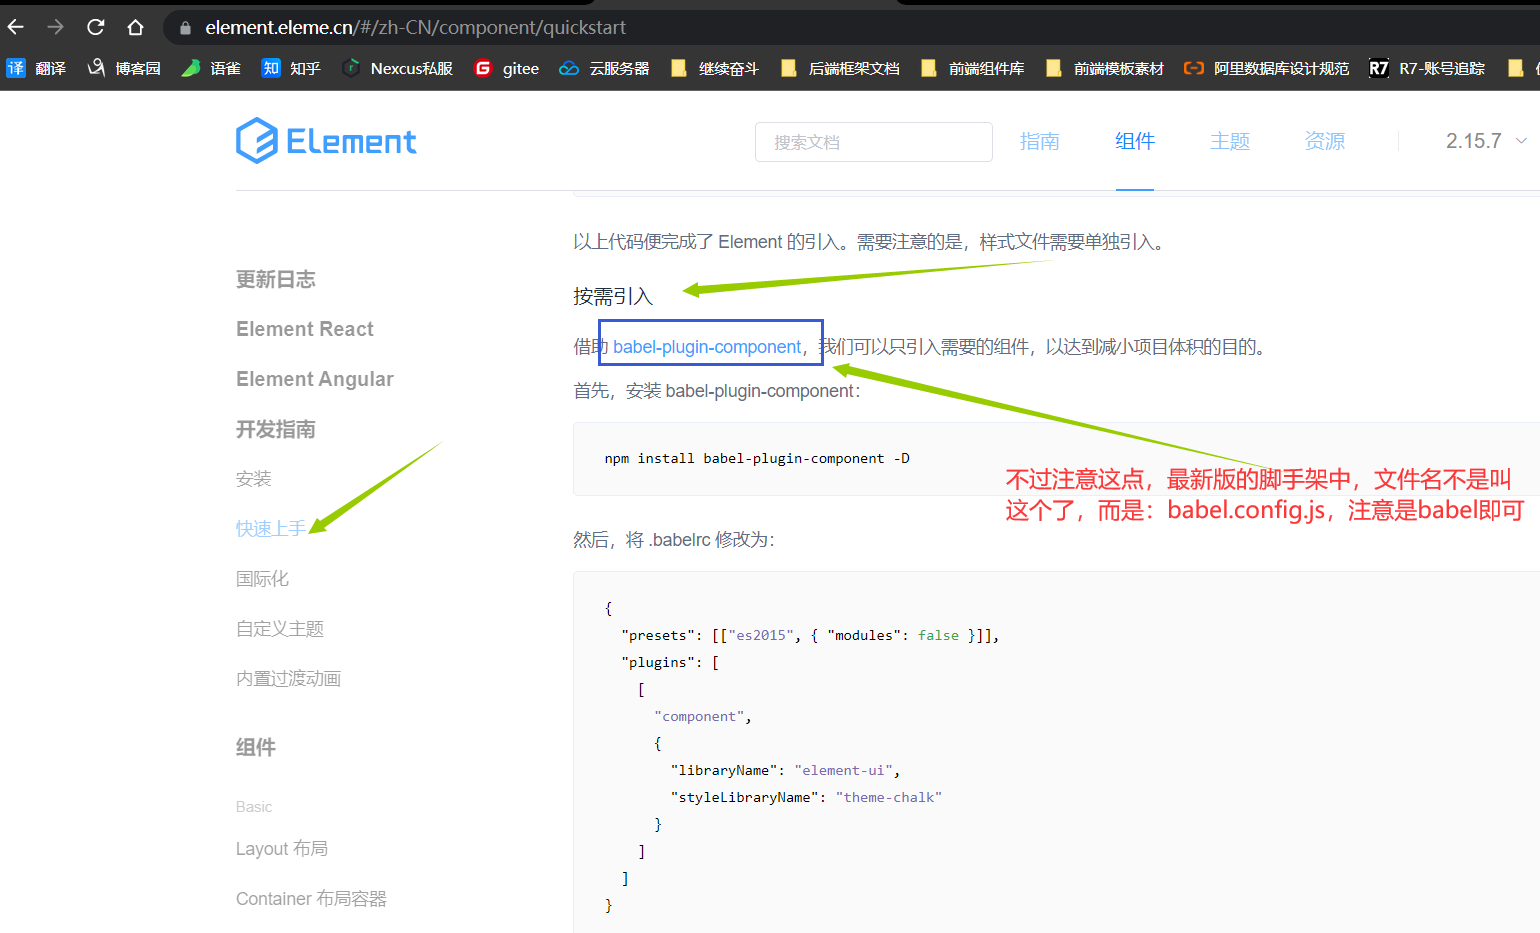Open the 阿里数据库设计规范 bookmark
This screenshot has height=933, width=1540.
click(1266, 68)
